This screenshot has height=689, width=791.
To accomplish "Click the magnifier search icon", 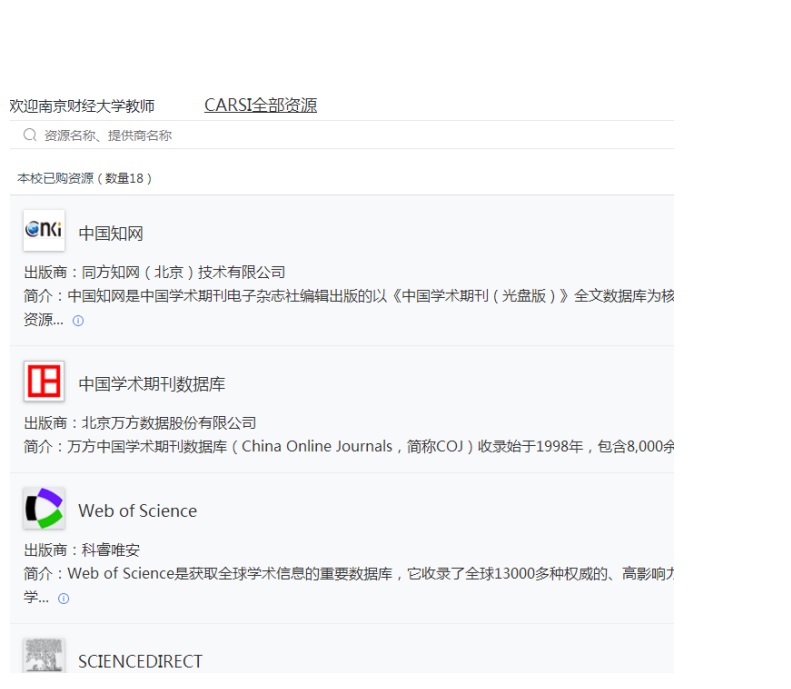I will [x=30, y=135].
